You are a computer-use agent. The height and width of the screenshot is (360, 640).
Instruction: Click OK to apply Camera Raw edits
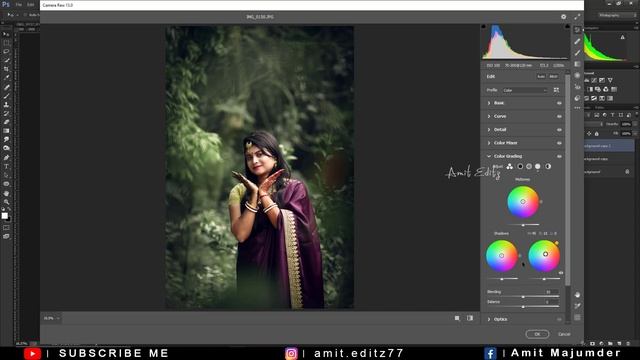click(537, 334)
